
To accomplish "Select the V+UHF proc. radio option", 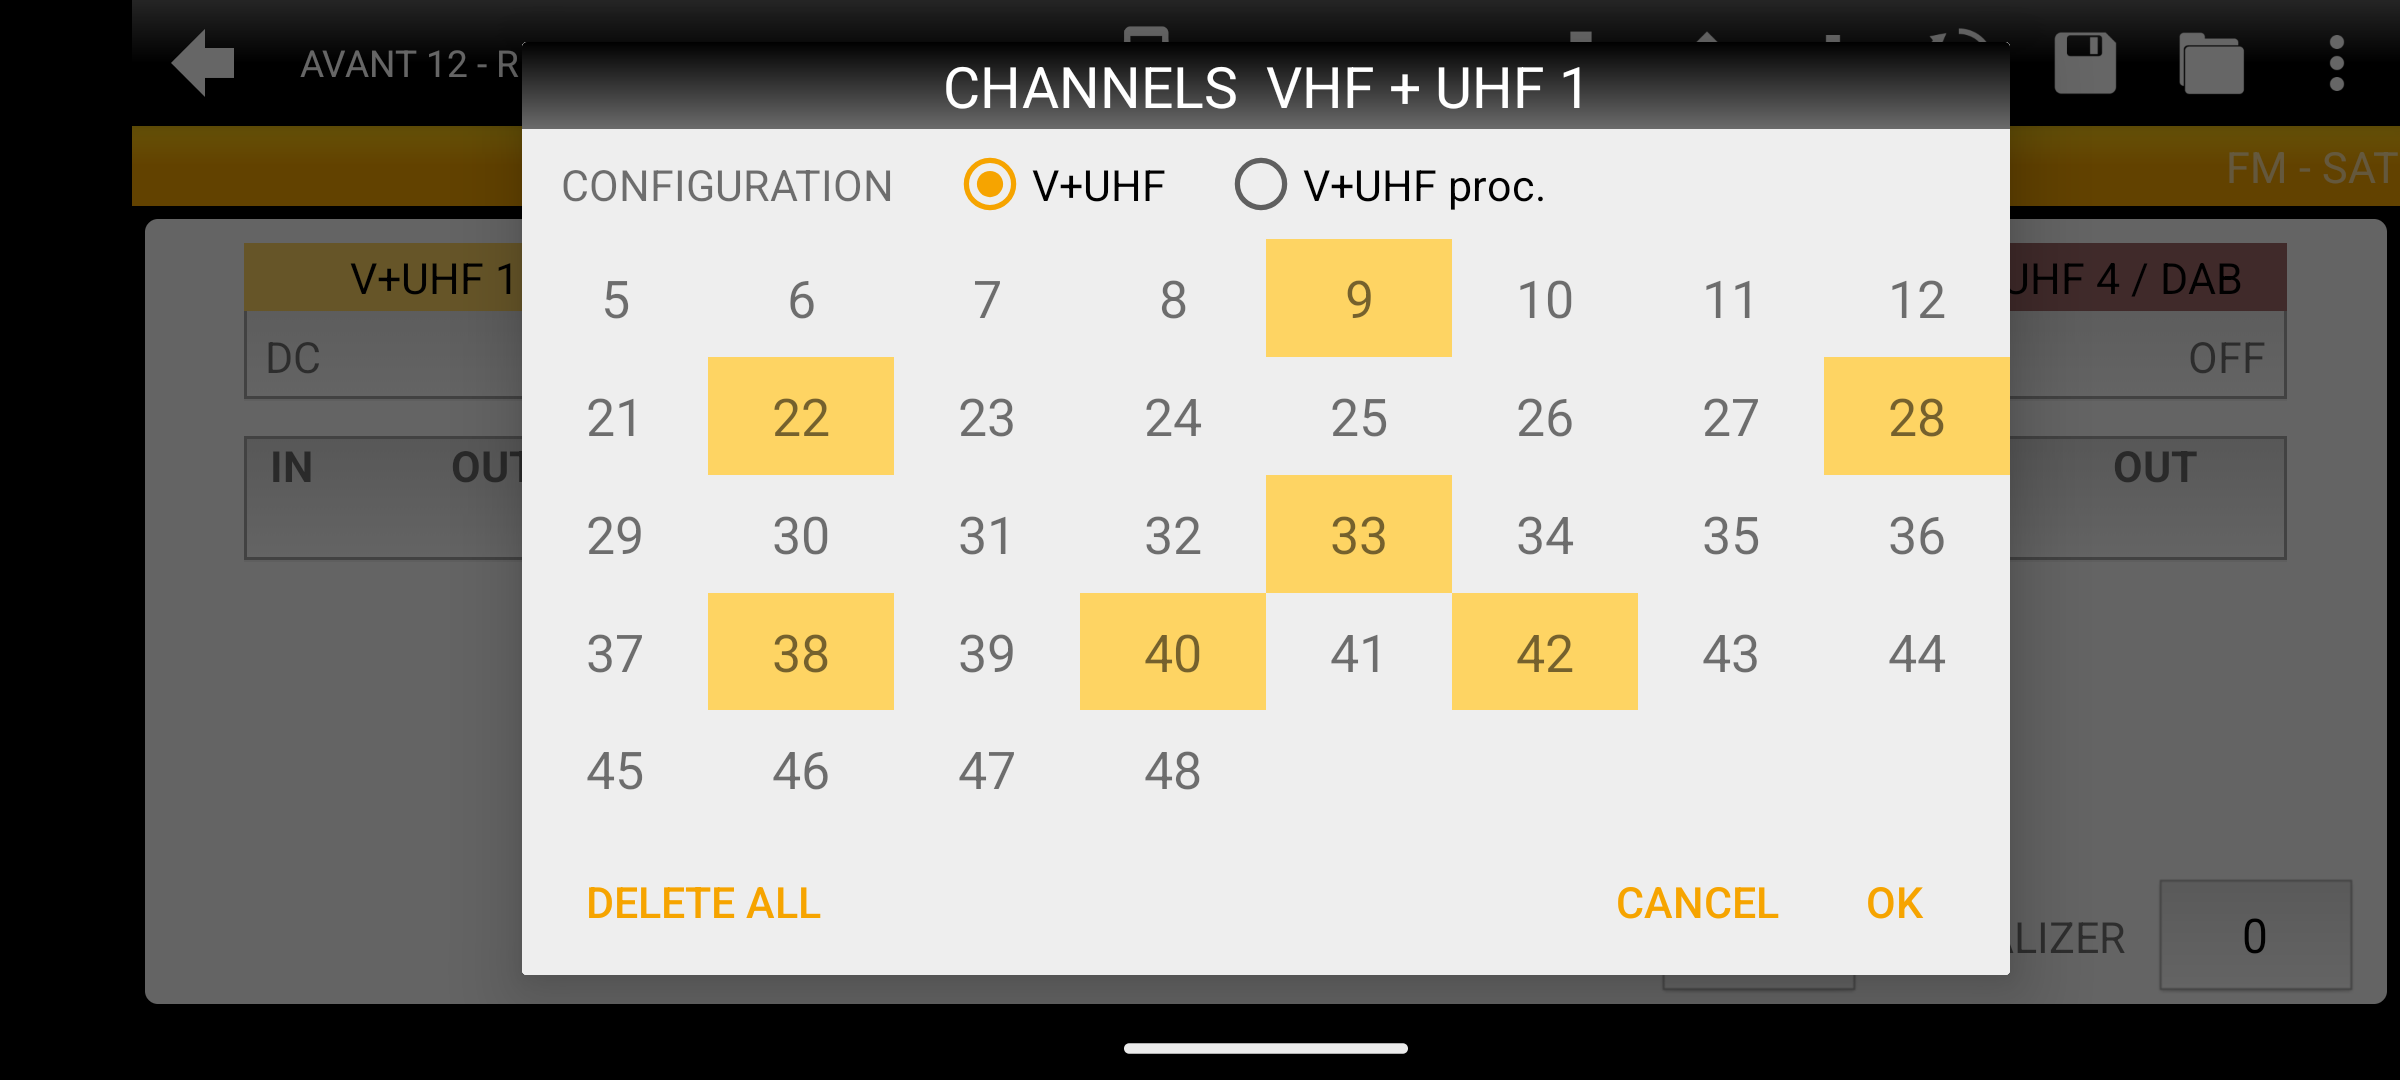I will click(1260, 185).
